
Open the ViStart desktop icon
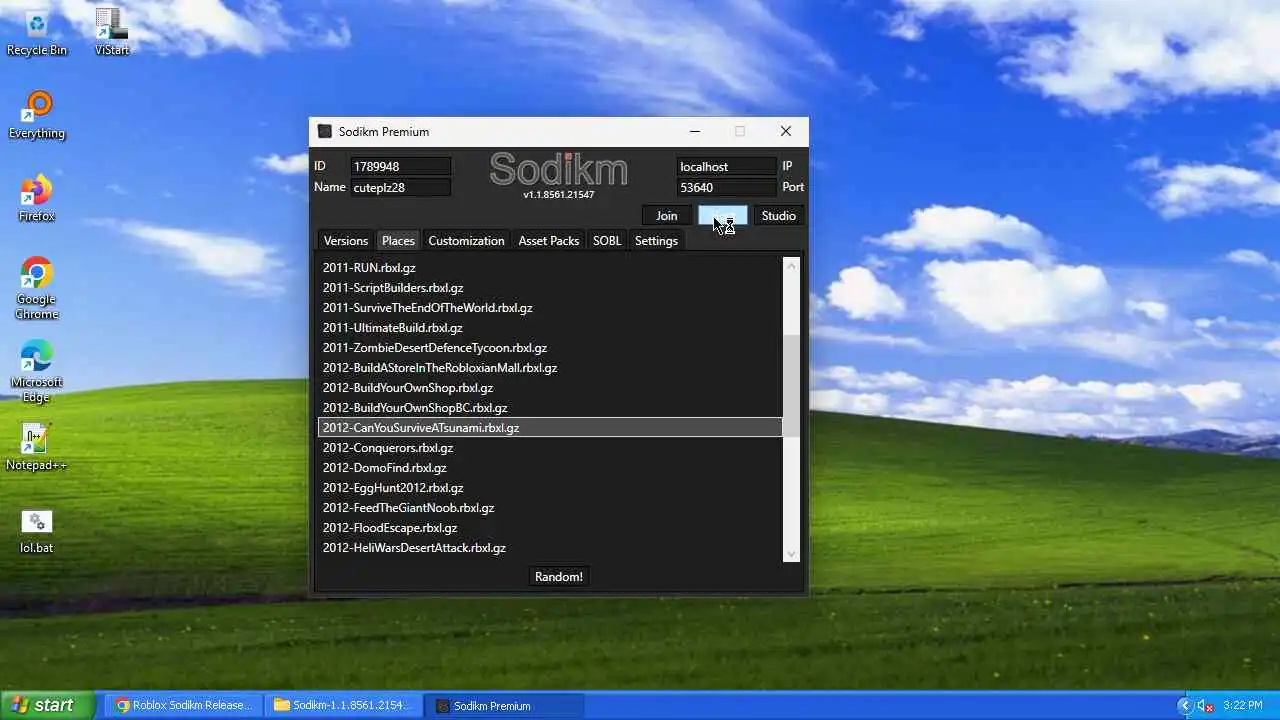(111, 32)
